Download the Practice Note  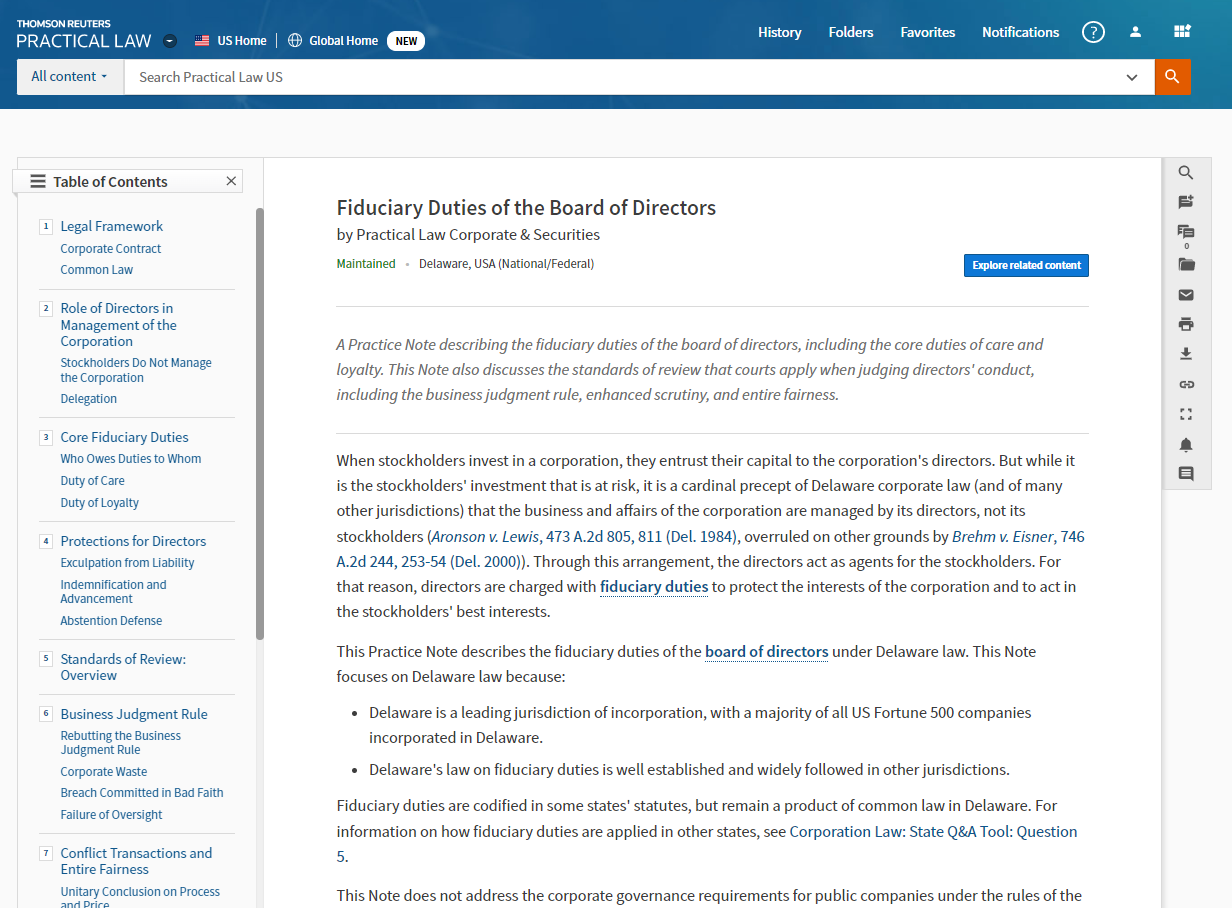[1186, 354]
